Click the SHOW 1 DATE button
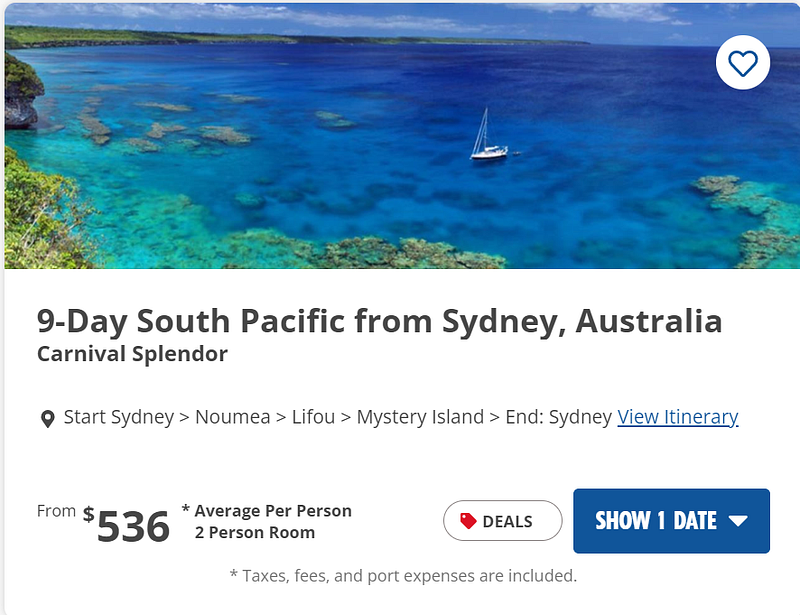 (x=670, y=521)
